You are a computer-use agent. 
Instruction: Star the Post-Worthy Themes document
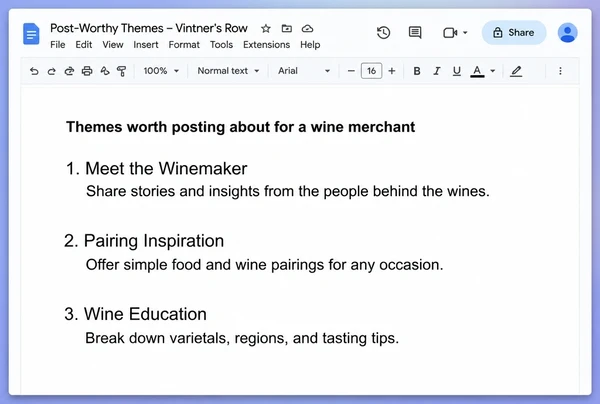pos(266,29)
